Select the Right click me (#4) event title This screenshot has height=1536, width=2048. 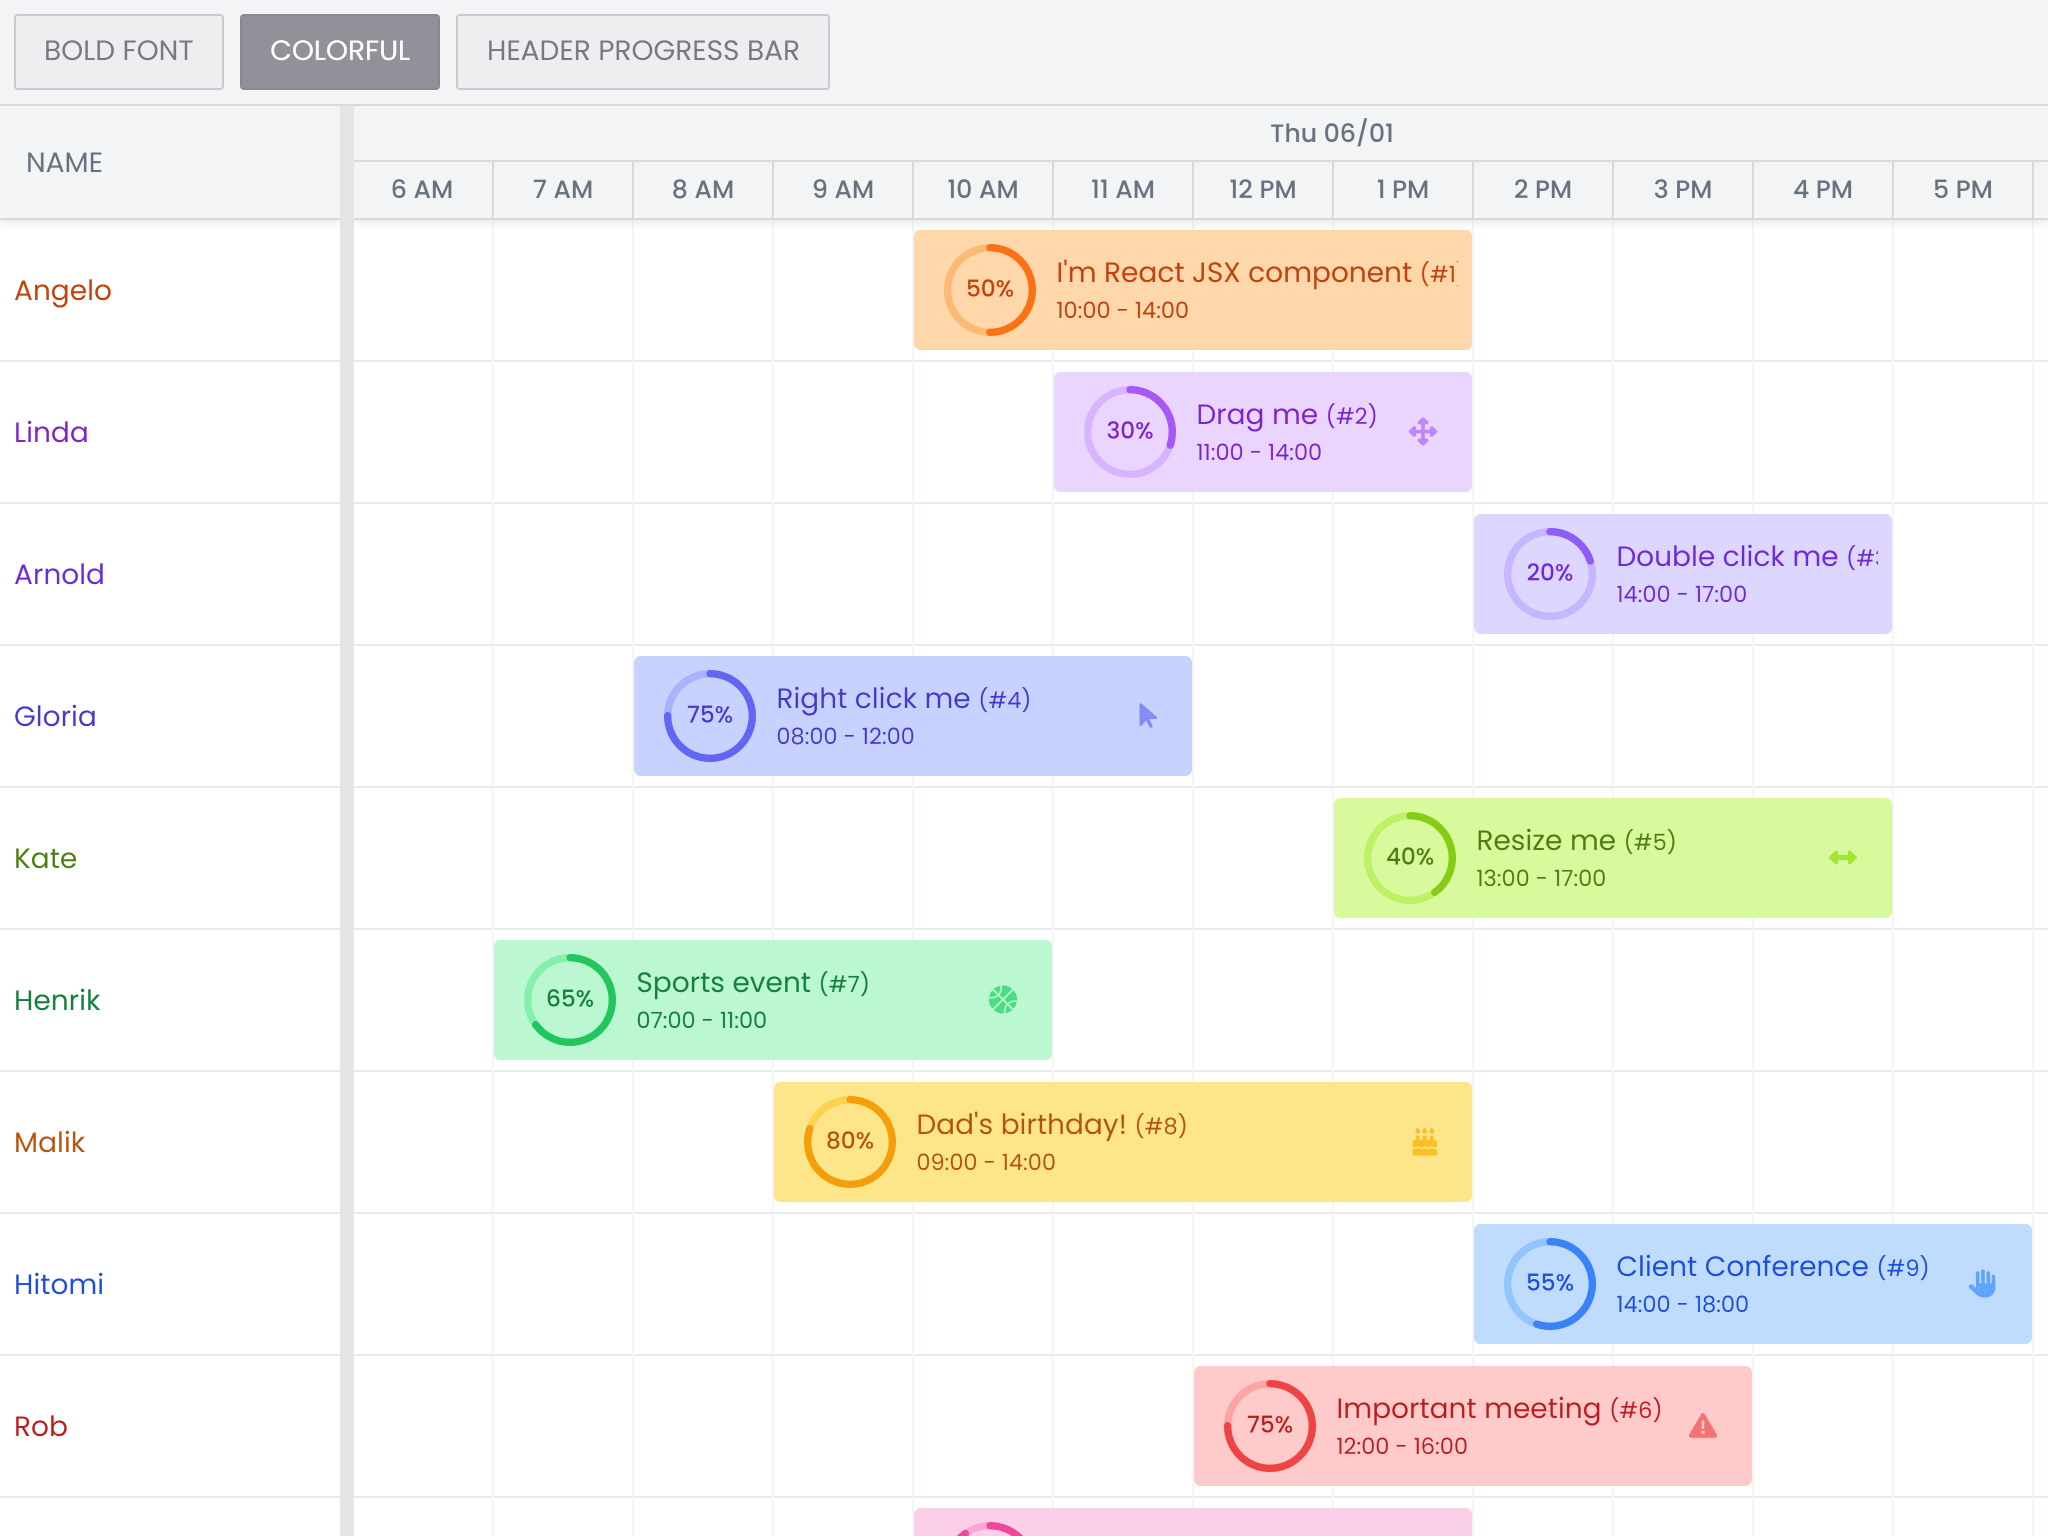[x=904, y=699]
